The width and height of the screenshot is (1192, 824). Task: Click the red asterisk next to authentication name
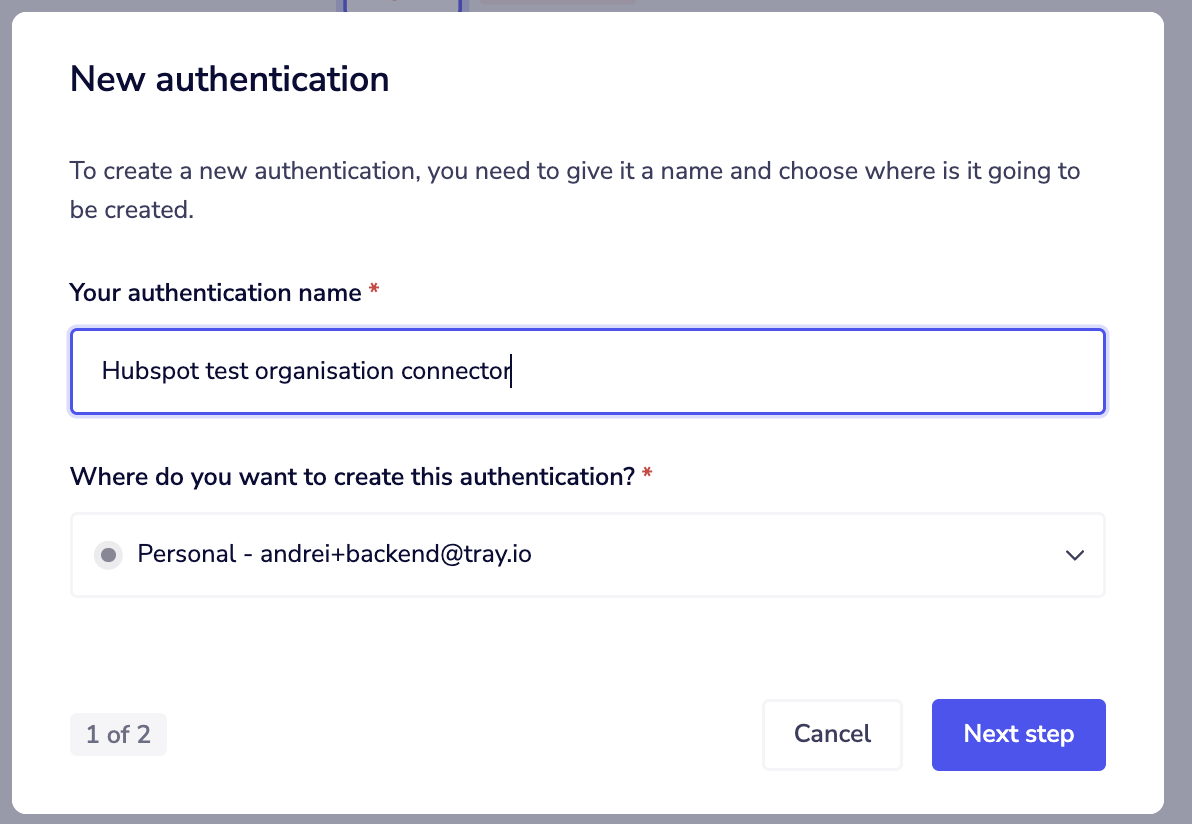373,291
